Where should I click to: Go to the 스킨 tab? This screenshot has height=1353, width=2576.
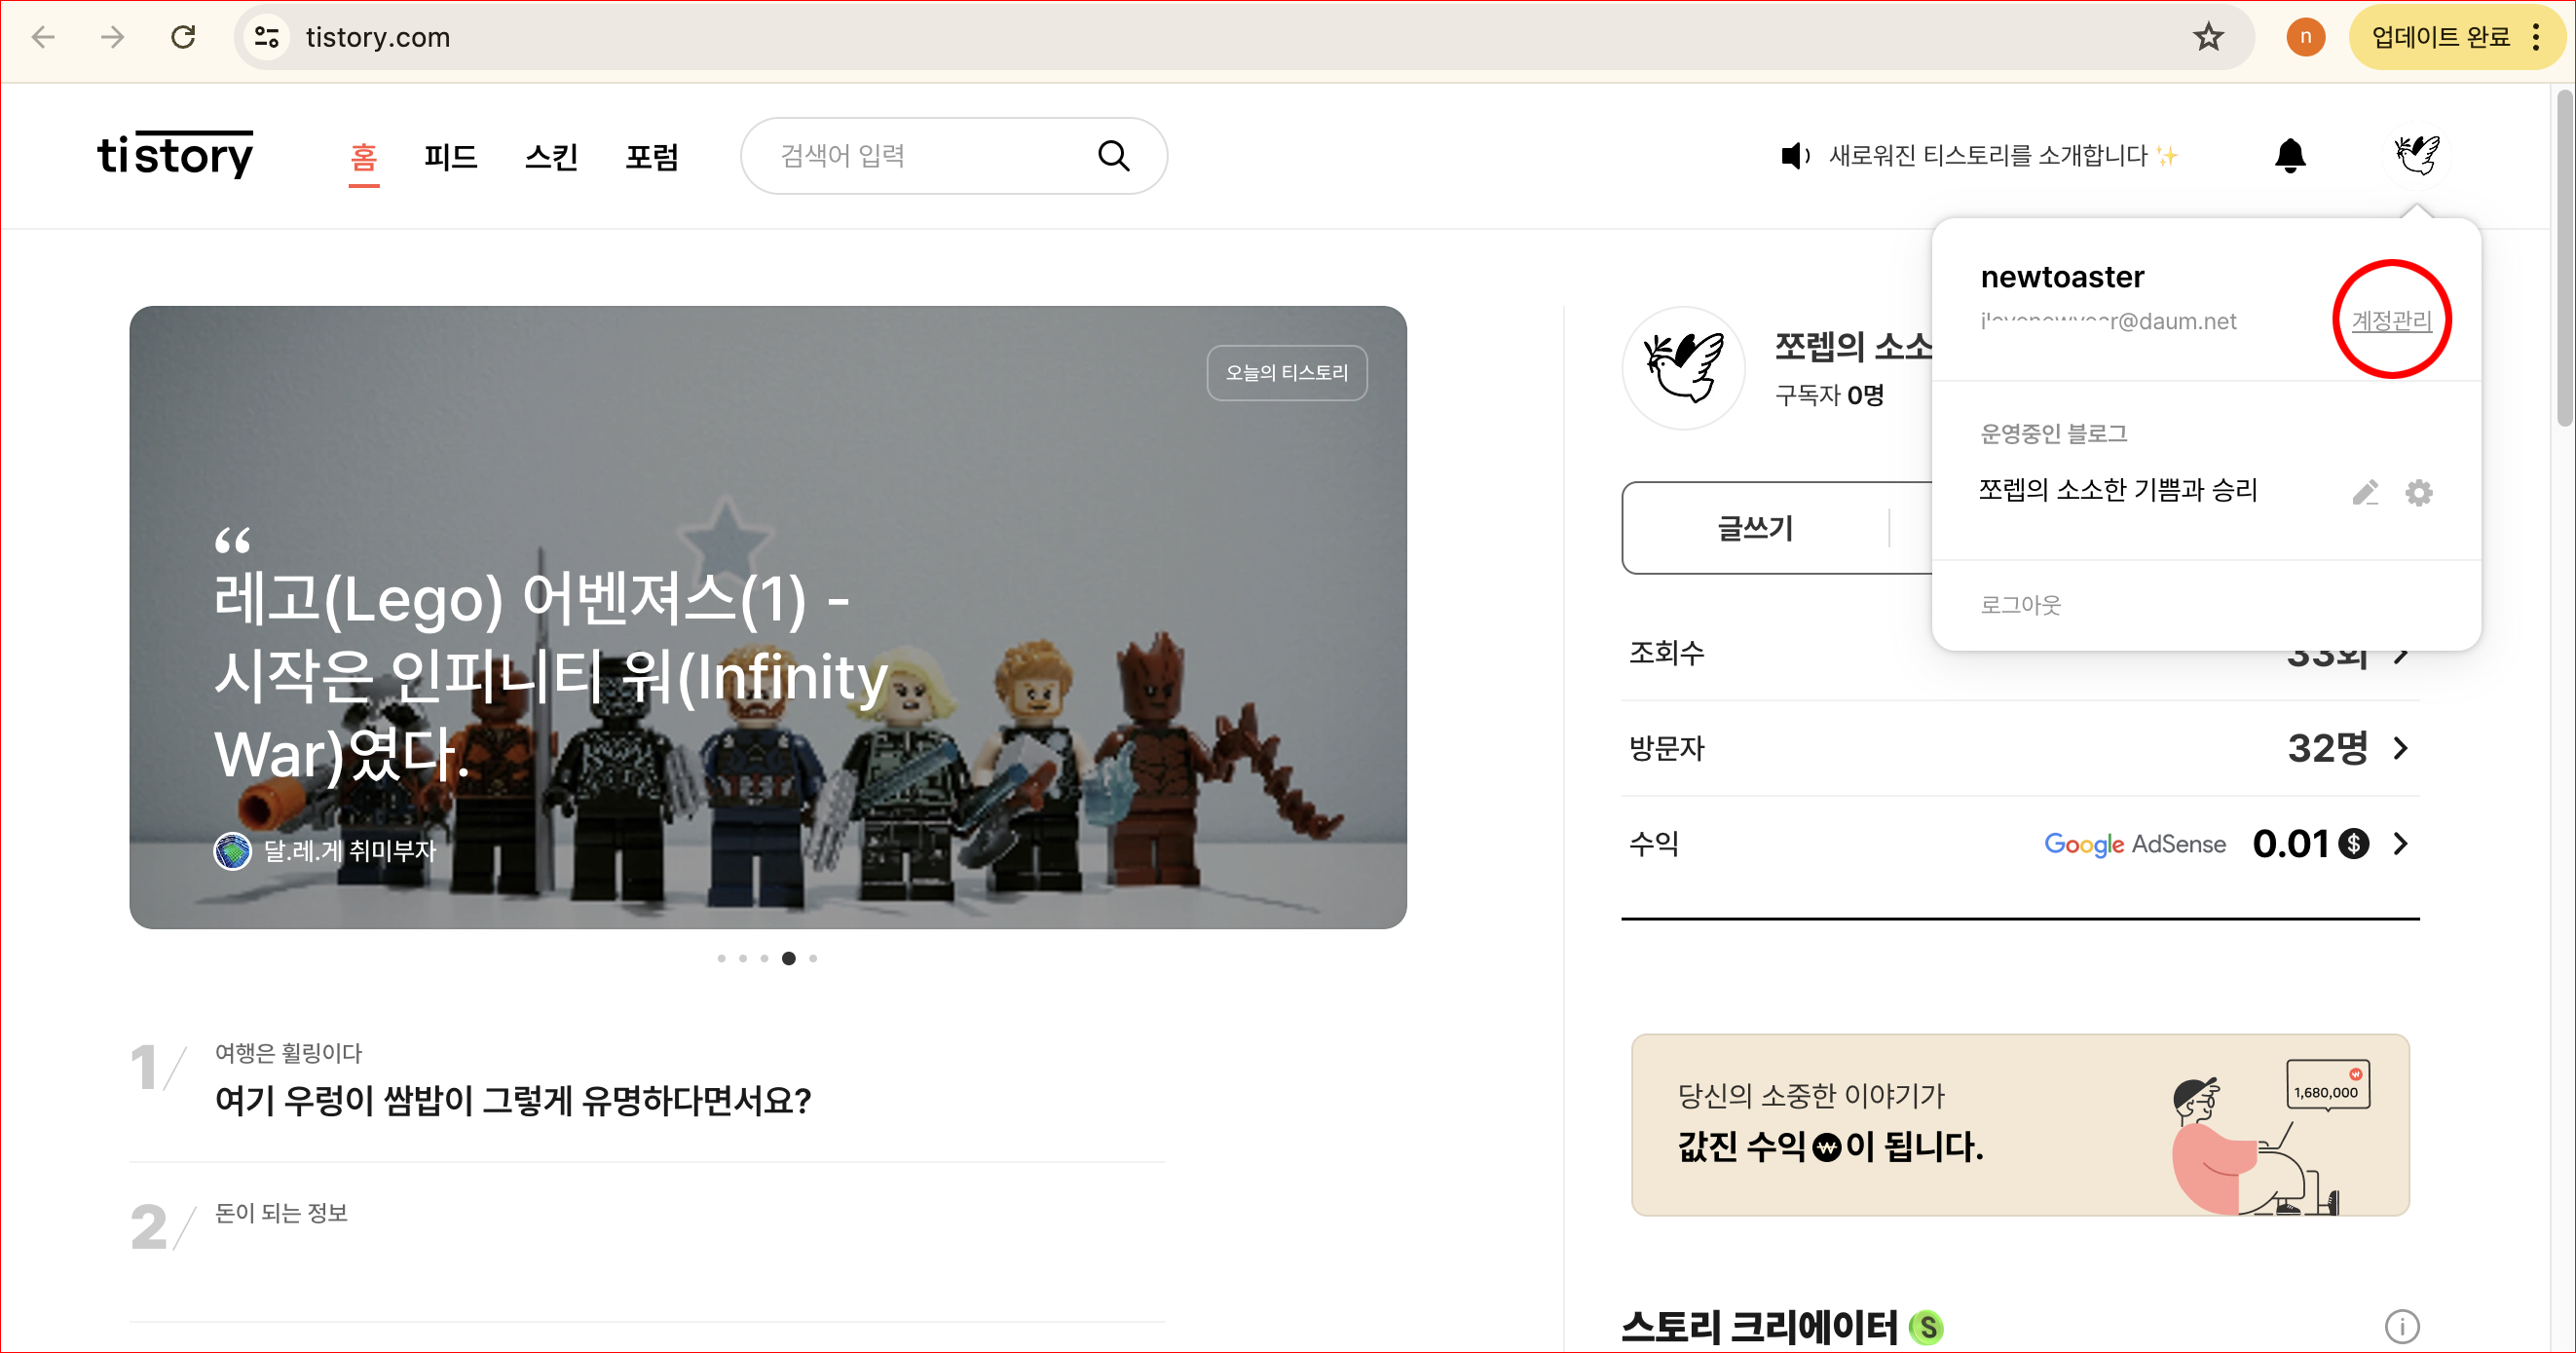[x=551, y=156]
